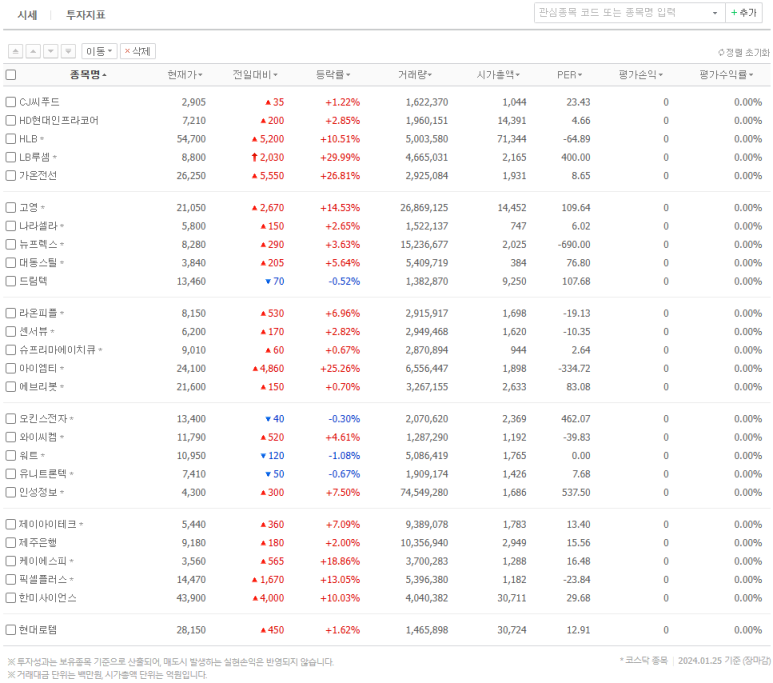Open the LB루셈 stock link
The image size is (773, 683).
[35, 157]
